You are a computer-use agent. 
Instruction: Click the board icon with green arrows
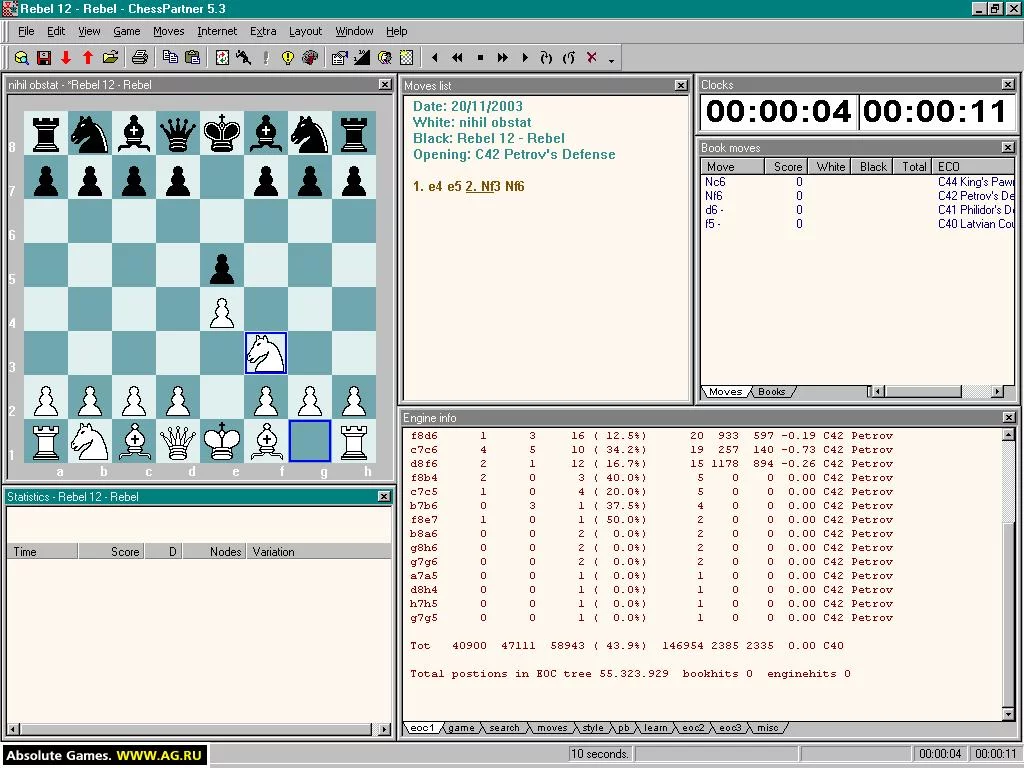tap(222, 58)
